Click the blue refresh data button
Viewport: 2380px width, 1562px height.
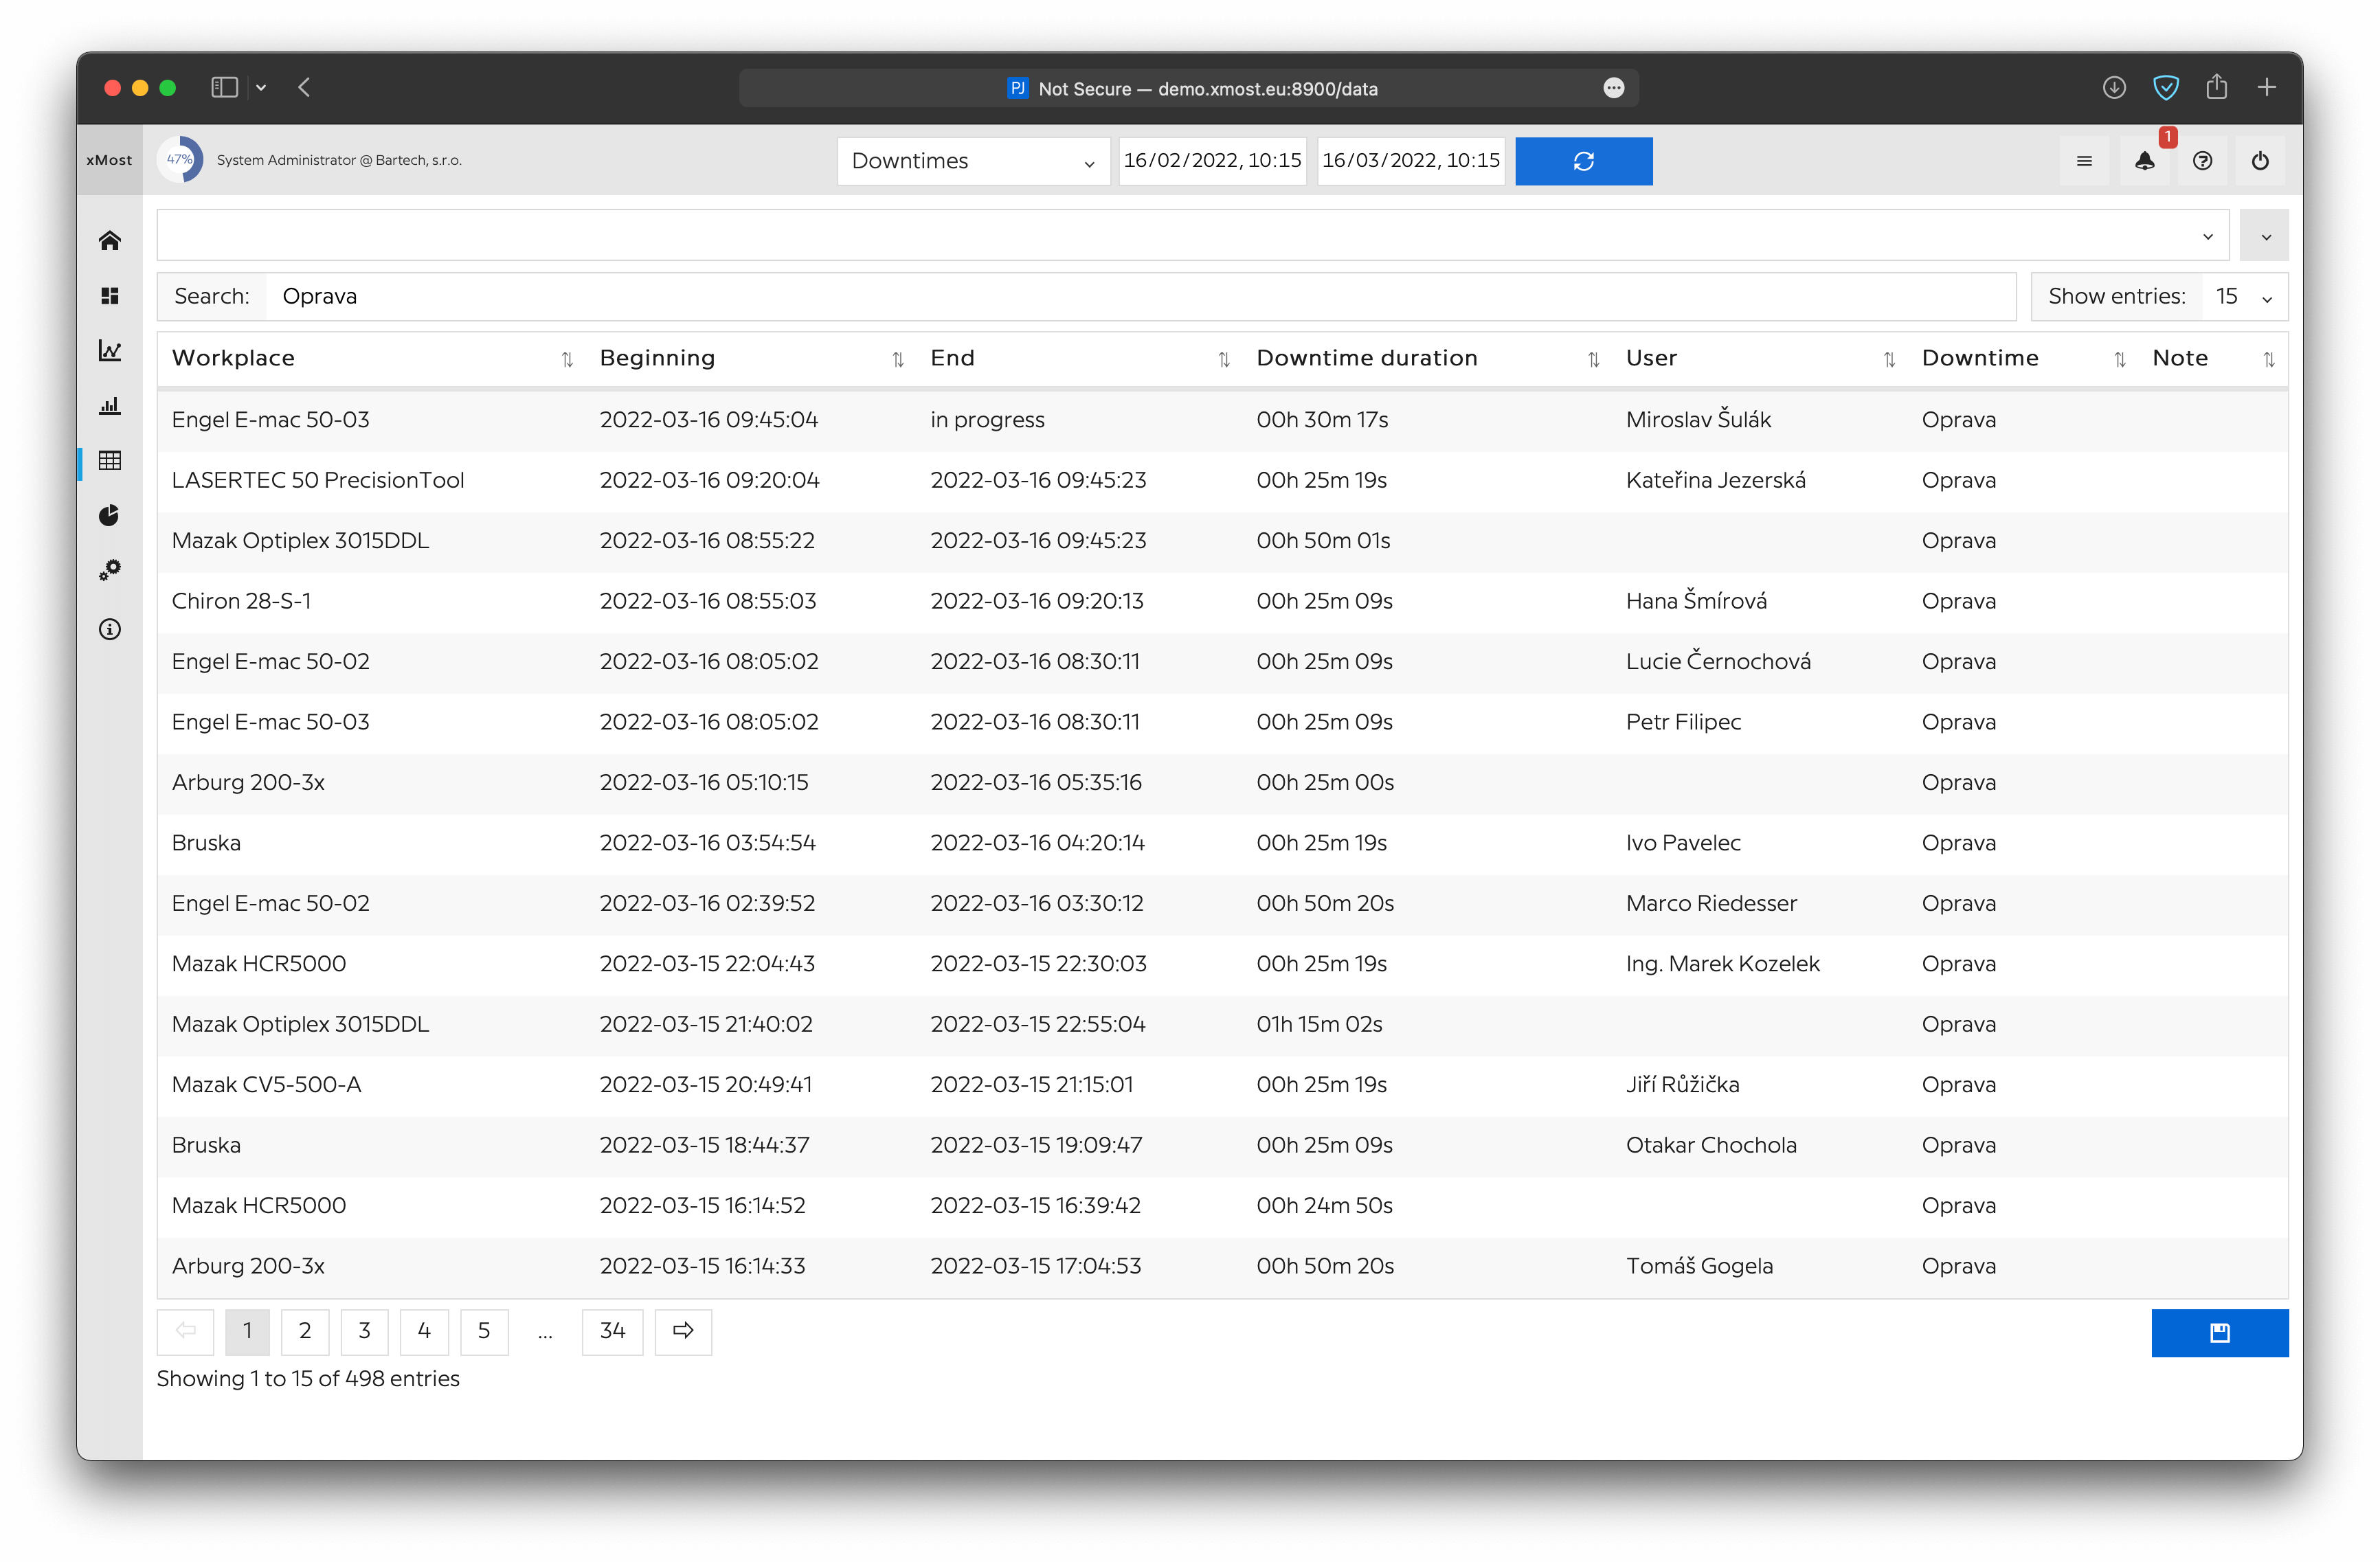click(1583, 161)
